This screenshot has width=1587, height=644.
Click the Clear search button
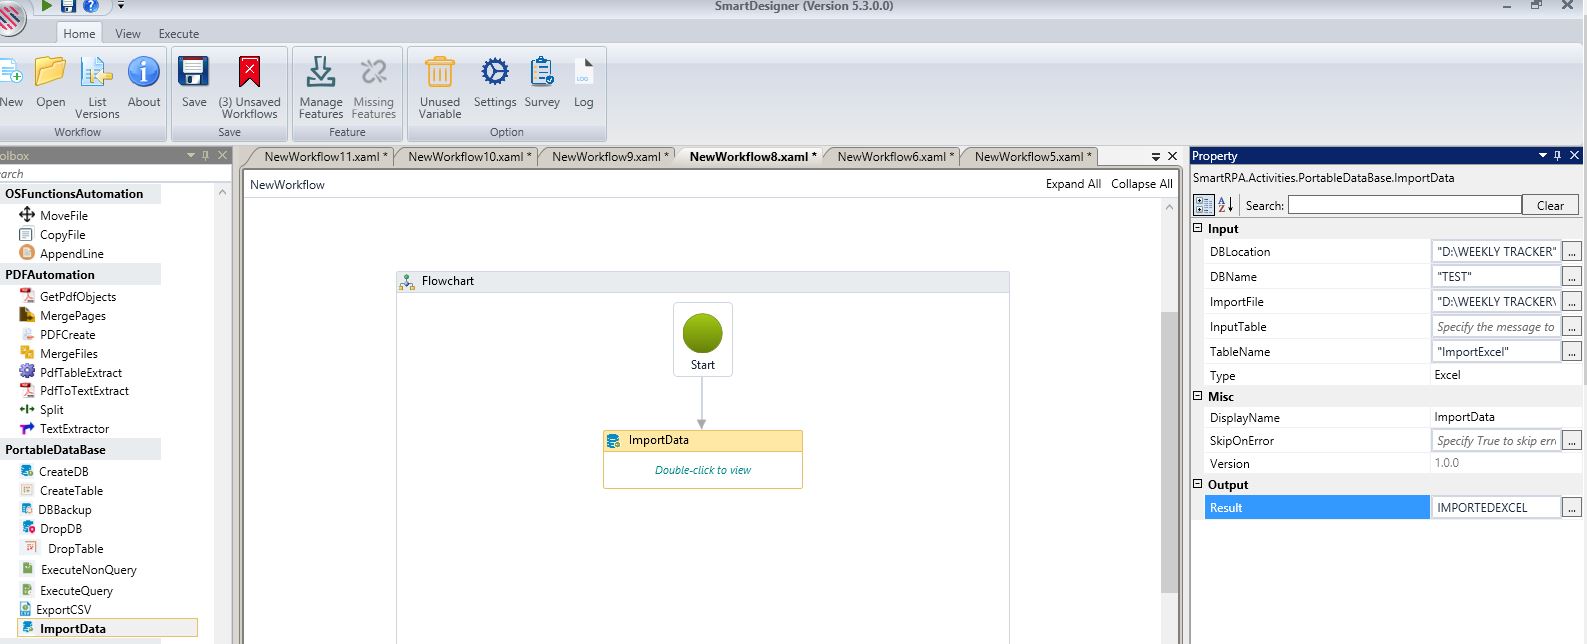click(1549, 205)
